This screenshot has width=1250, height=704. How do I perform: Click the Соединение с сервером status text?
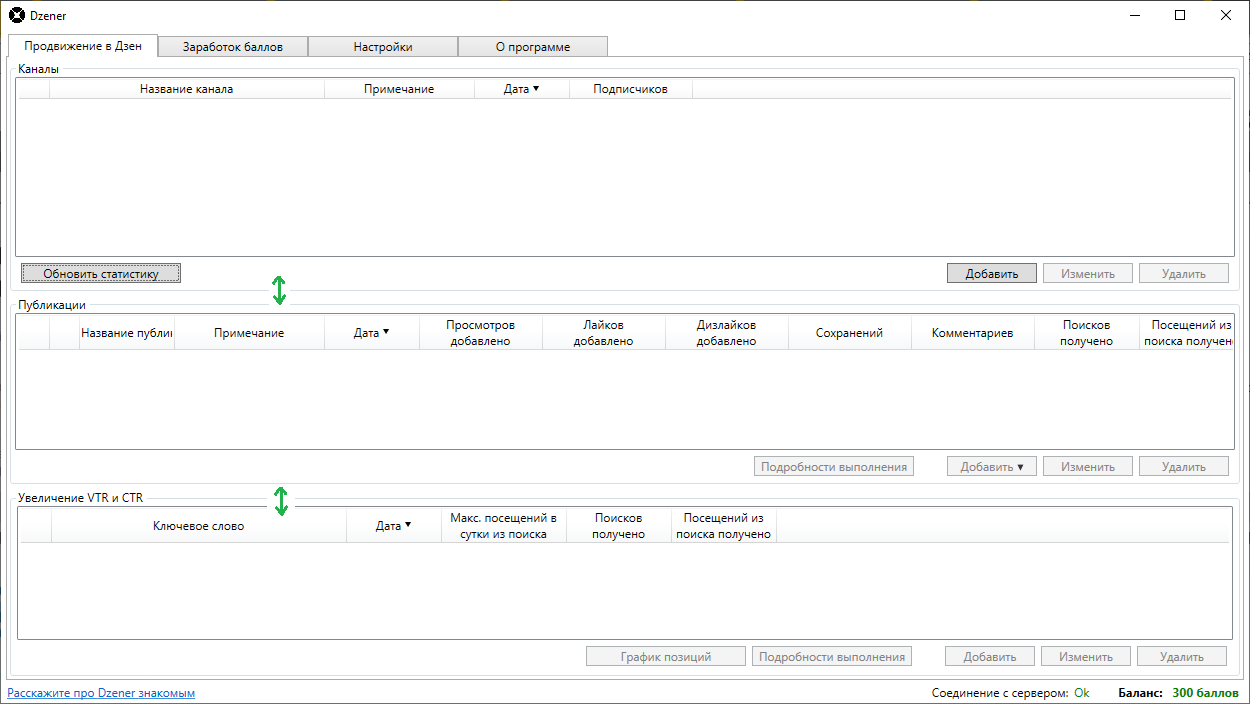[1000, 693]
